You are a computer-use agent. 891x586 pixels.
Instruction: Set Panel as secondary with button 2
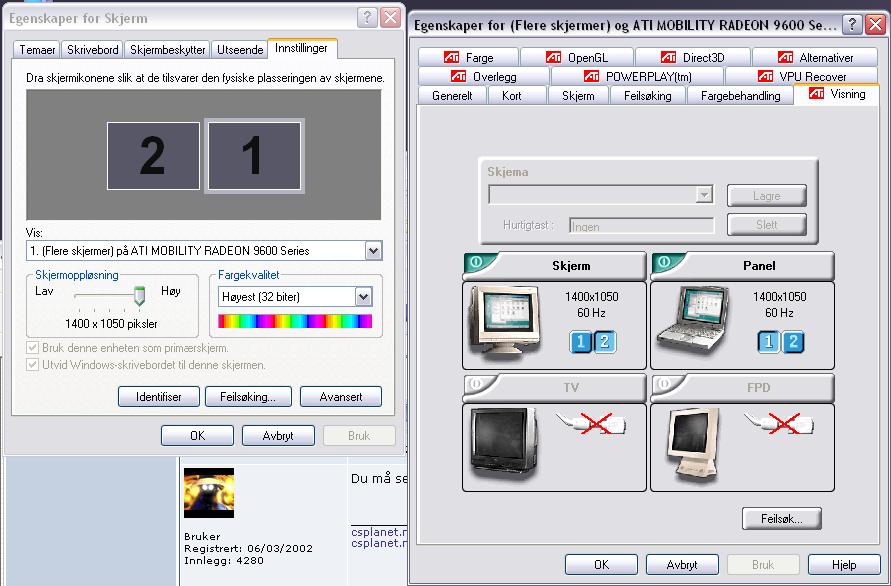tap(793, 342)
